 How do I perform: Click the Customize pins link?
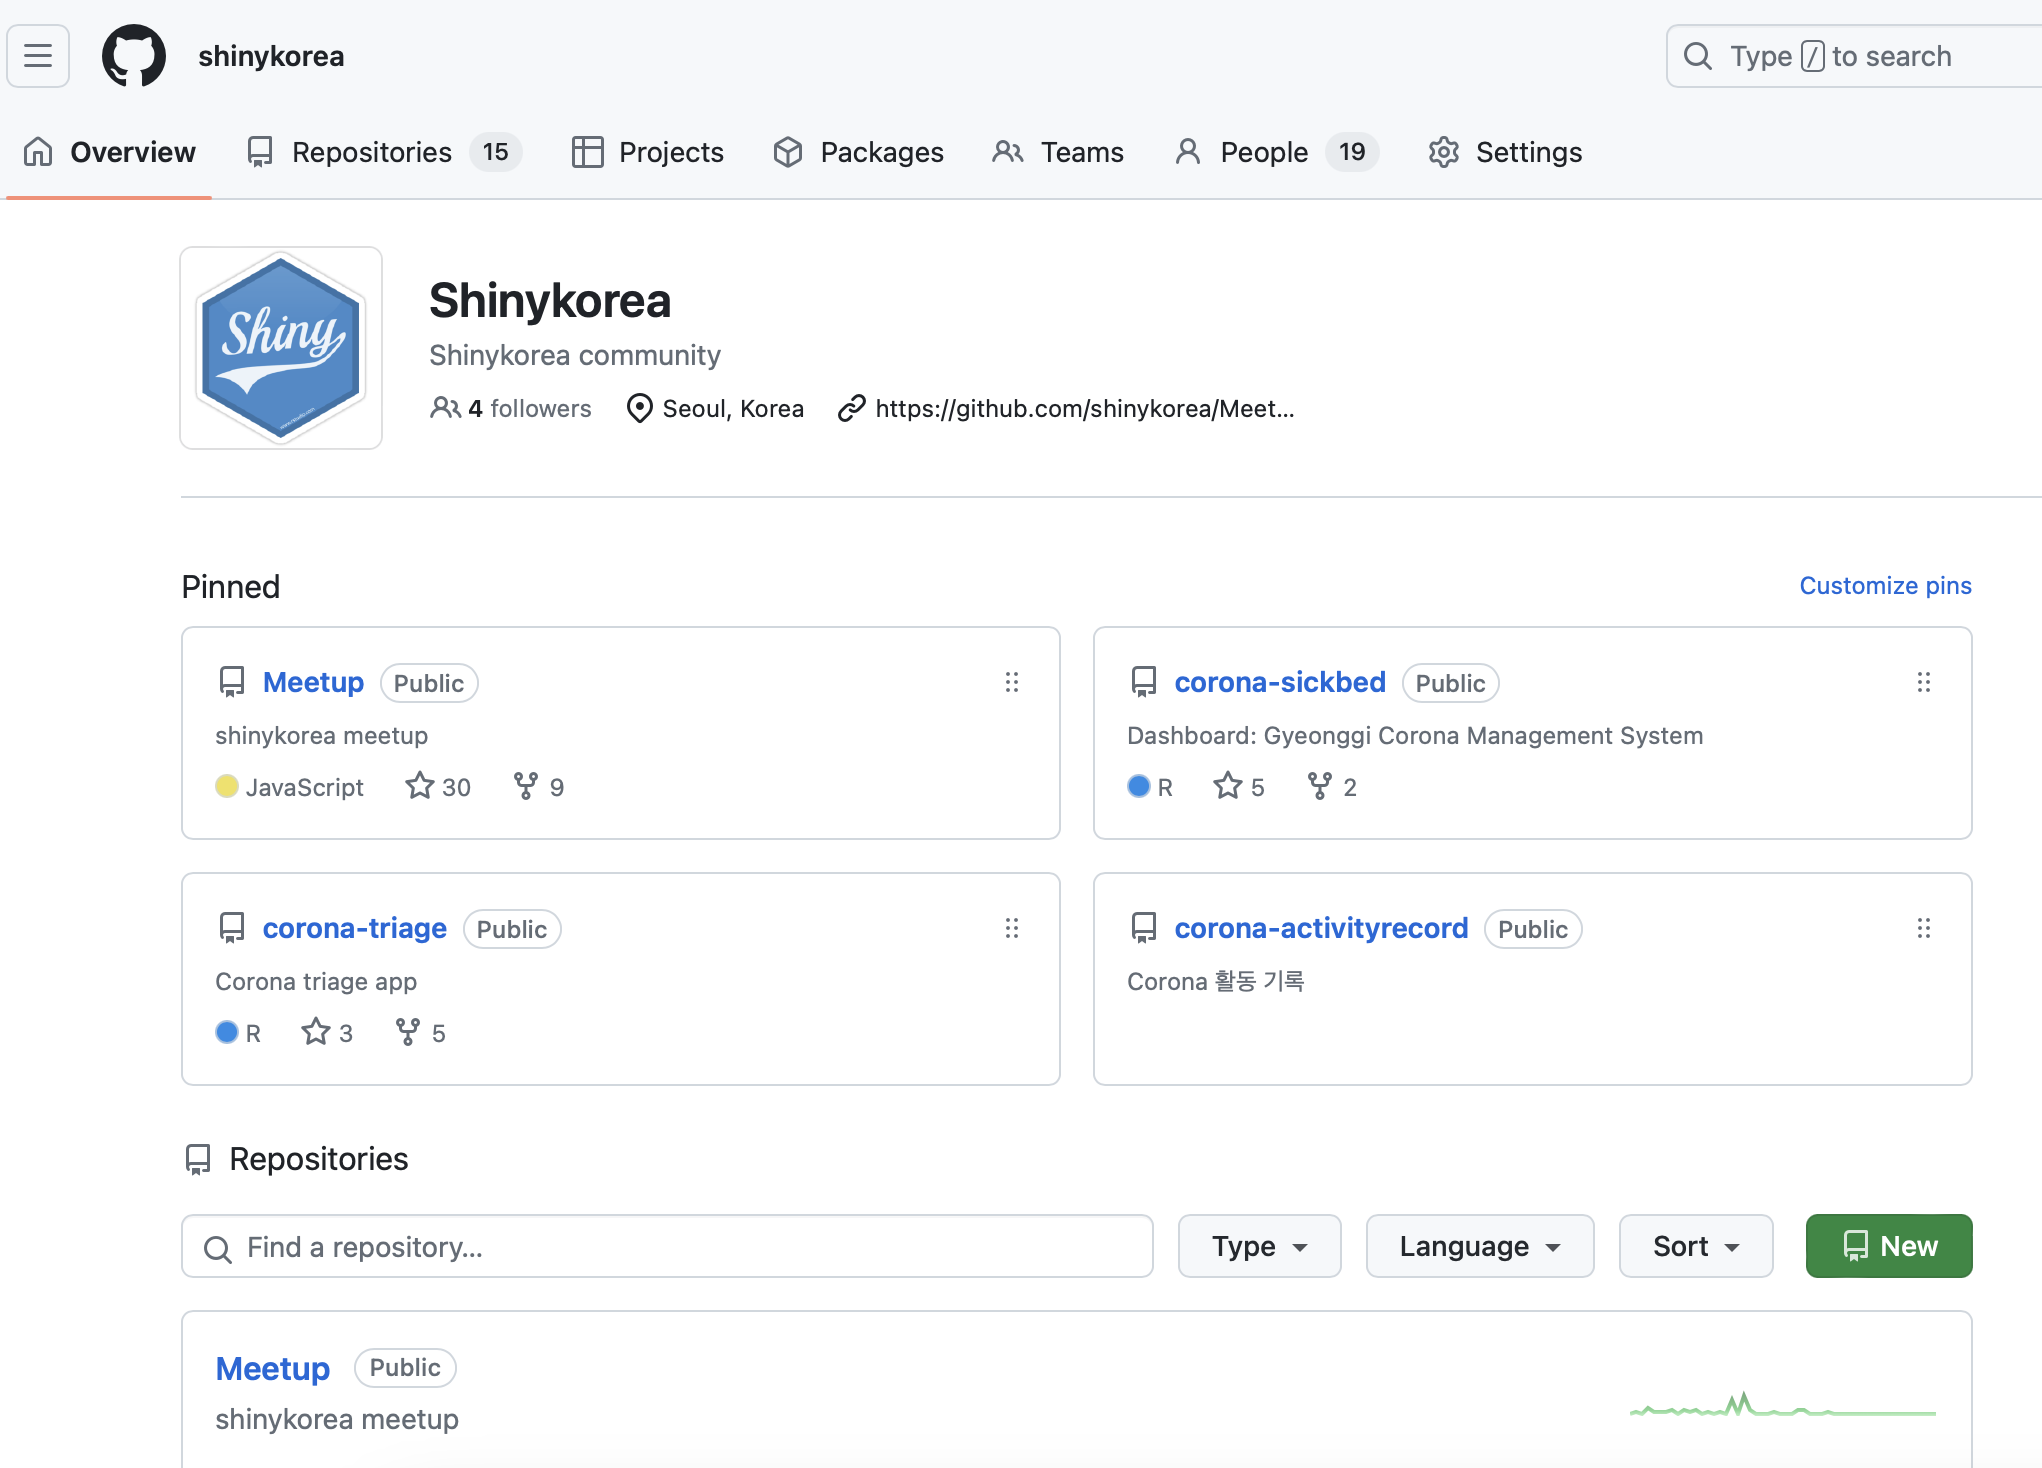[x=1885, y=586]
